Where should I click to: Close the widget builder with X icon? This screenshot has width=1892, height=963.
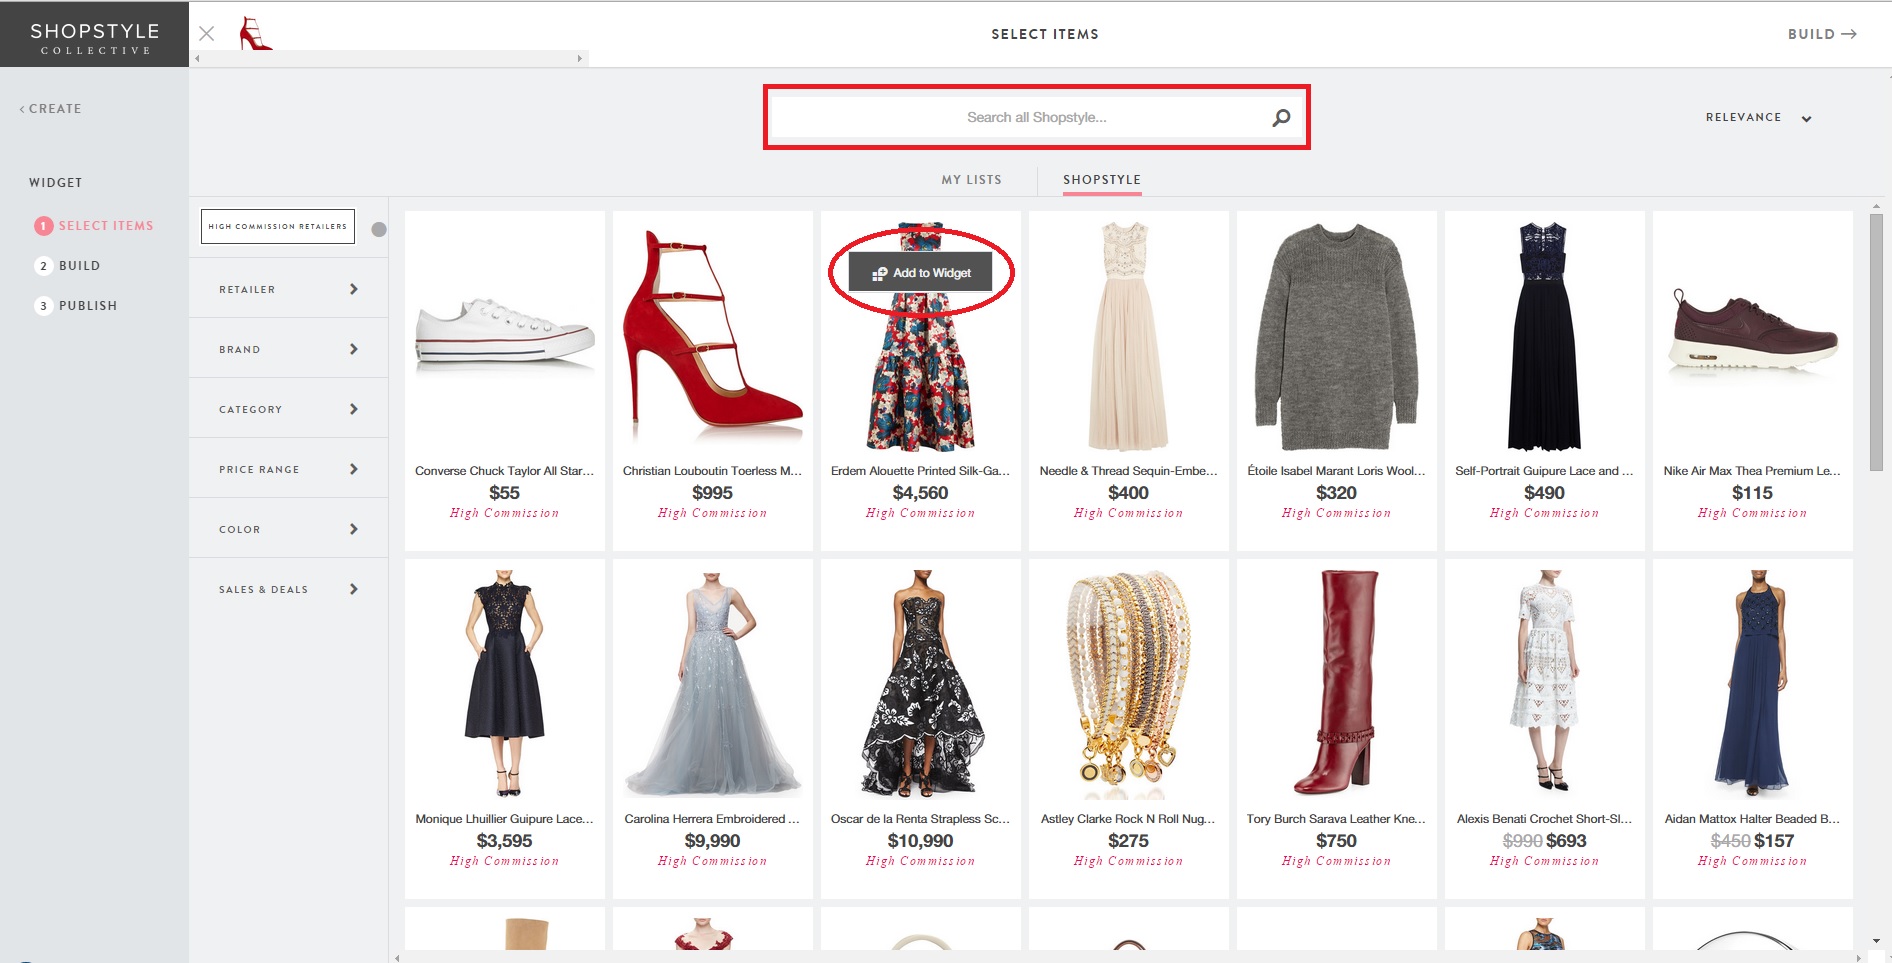(207, 33)
